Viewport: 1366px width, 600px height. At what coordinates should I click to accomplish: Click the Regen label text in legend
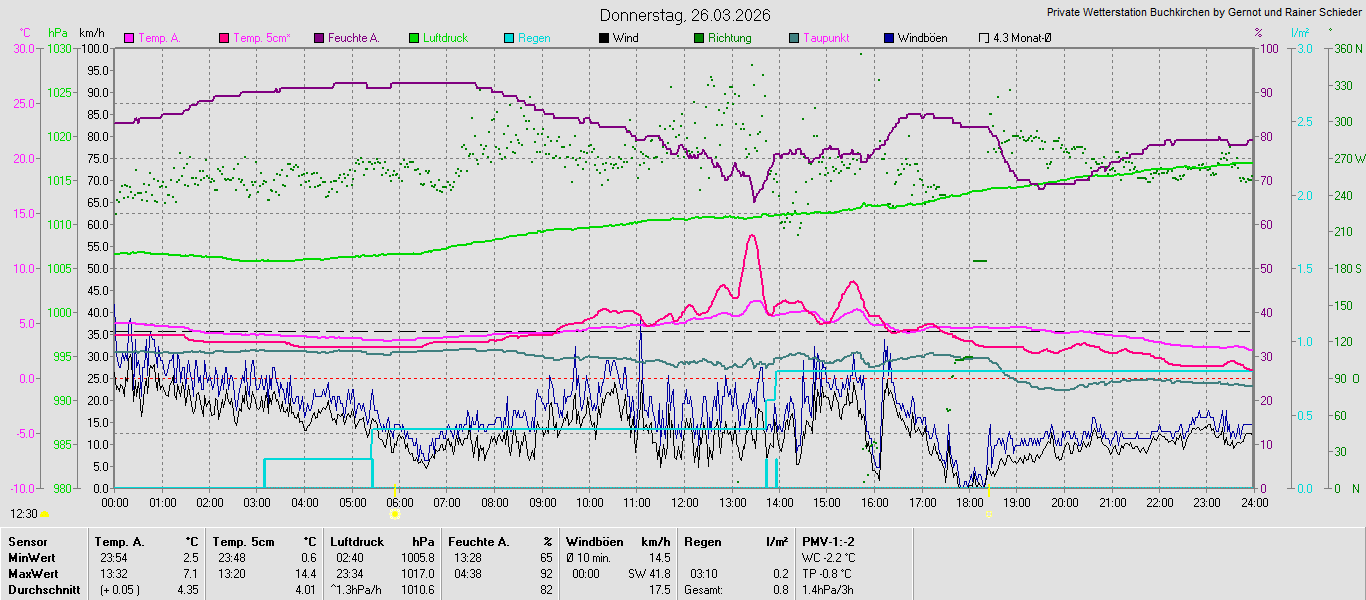[534, 38]
